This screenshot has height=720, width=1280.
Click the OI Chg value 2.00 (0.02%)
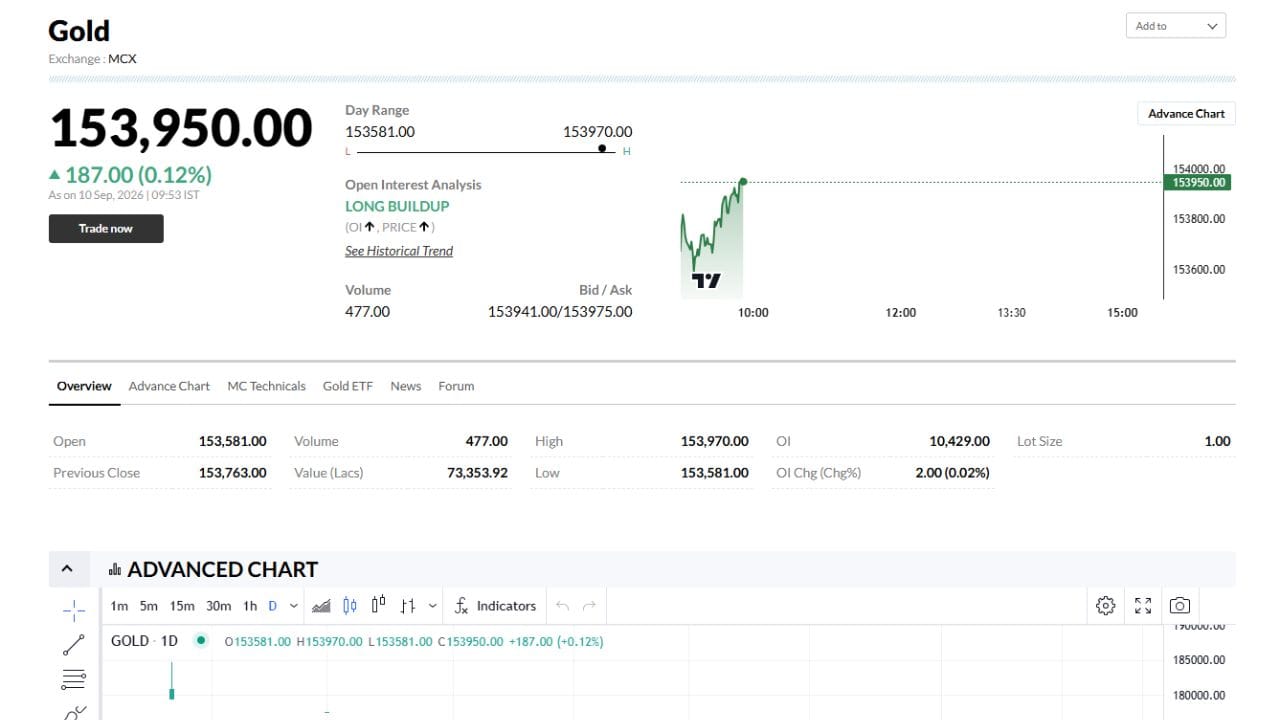(953, 473)
